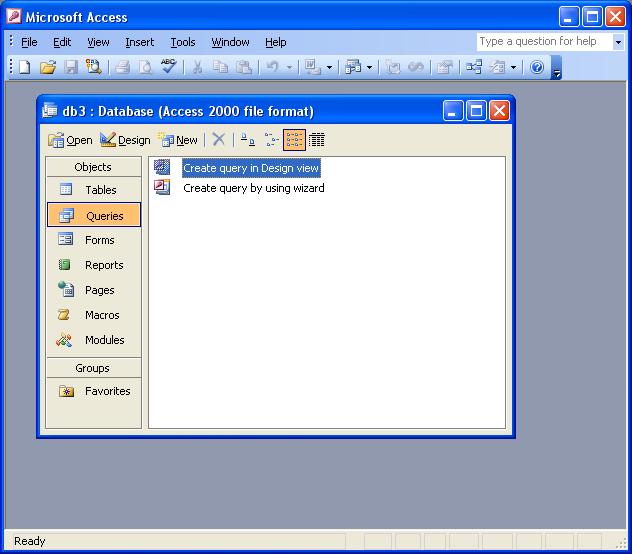Open Microsoft Access Help question icon
The height and width of the screenshot is (554, 632).
pyautogui.click(x=536, y=67)
